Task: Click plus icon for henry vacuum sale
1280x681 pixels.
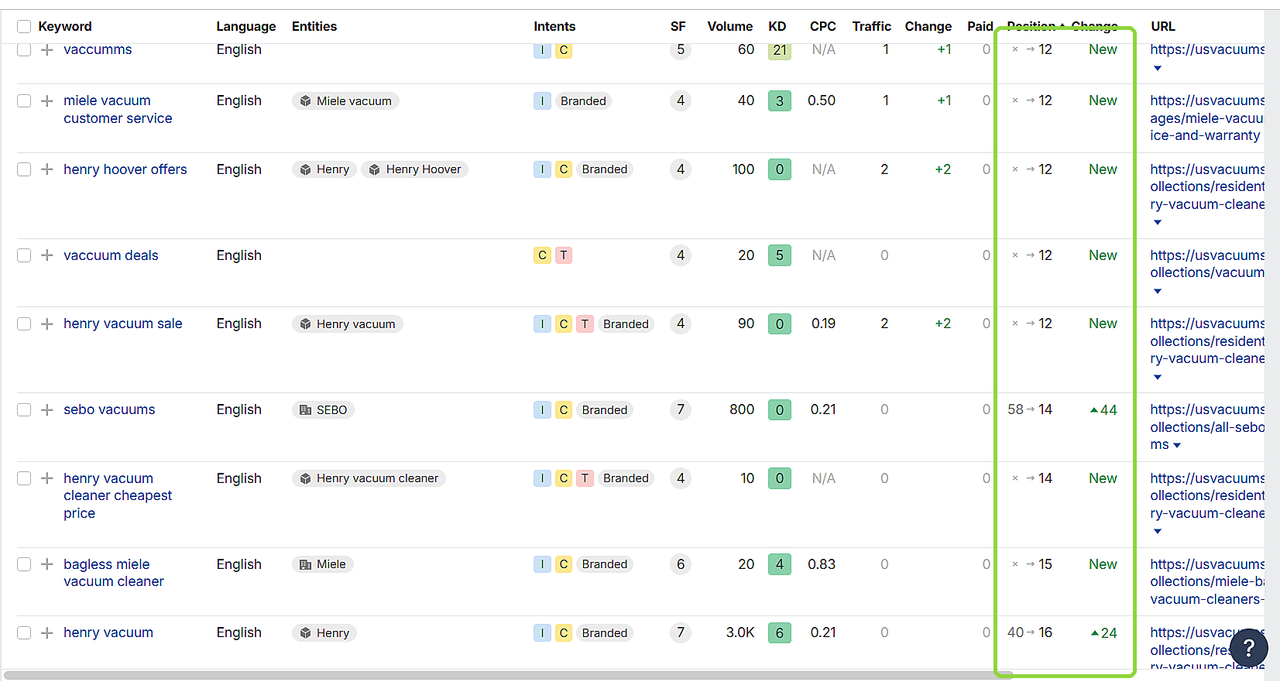Action: [x=47, y=324]
